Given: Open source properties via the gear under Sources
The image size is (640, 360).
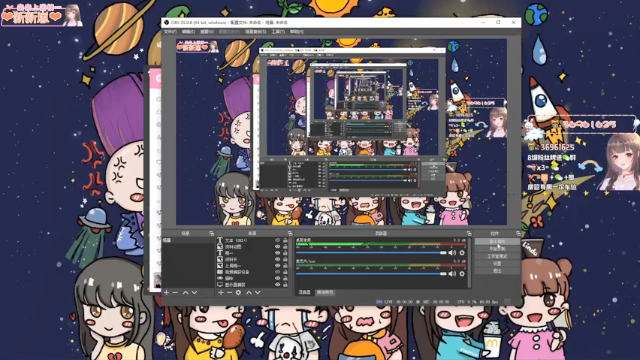Looking at the screenshot, I should pyautogui.click(x=239, y=293).
